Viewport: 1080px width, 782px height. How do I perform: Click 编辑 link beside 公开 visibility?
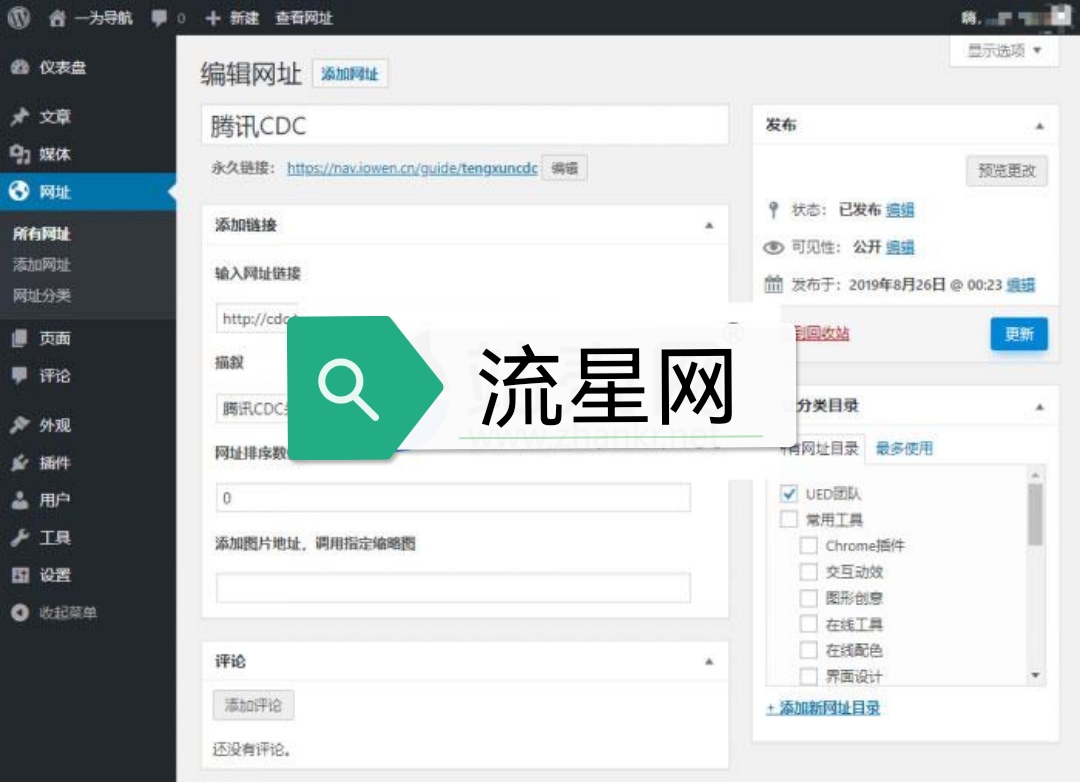click(900, 247)
